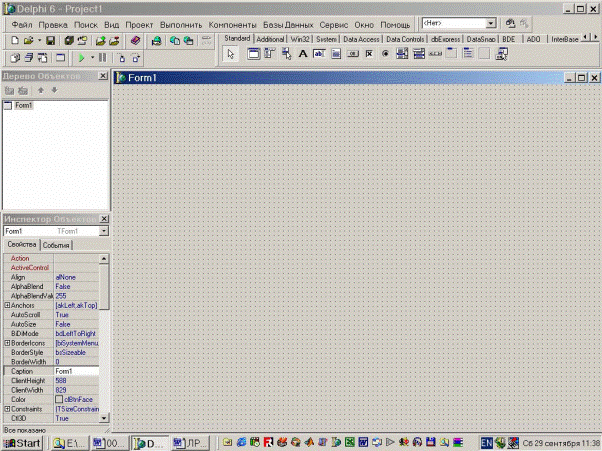602x451 pixels.
Task: Pick the ScrollBar component in the palette
Action: (435, 54)
